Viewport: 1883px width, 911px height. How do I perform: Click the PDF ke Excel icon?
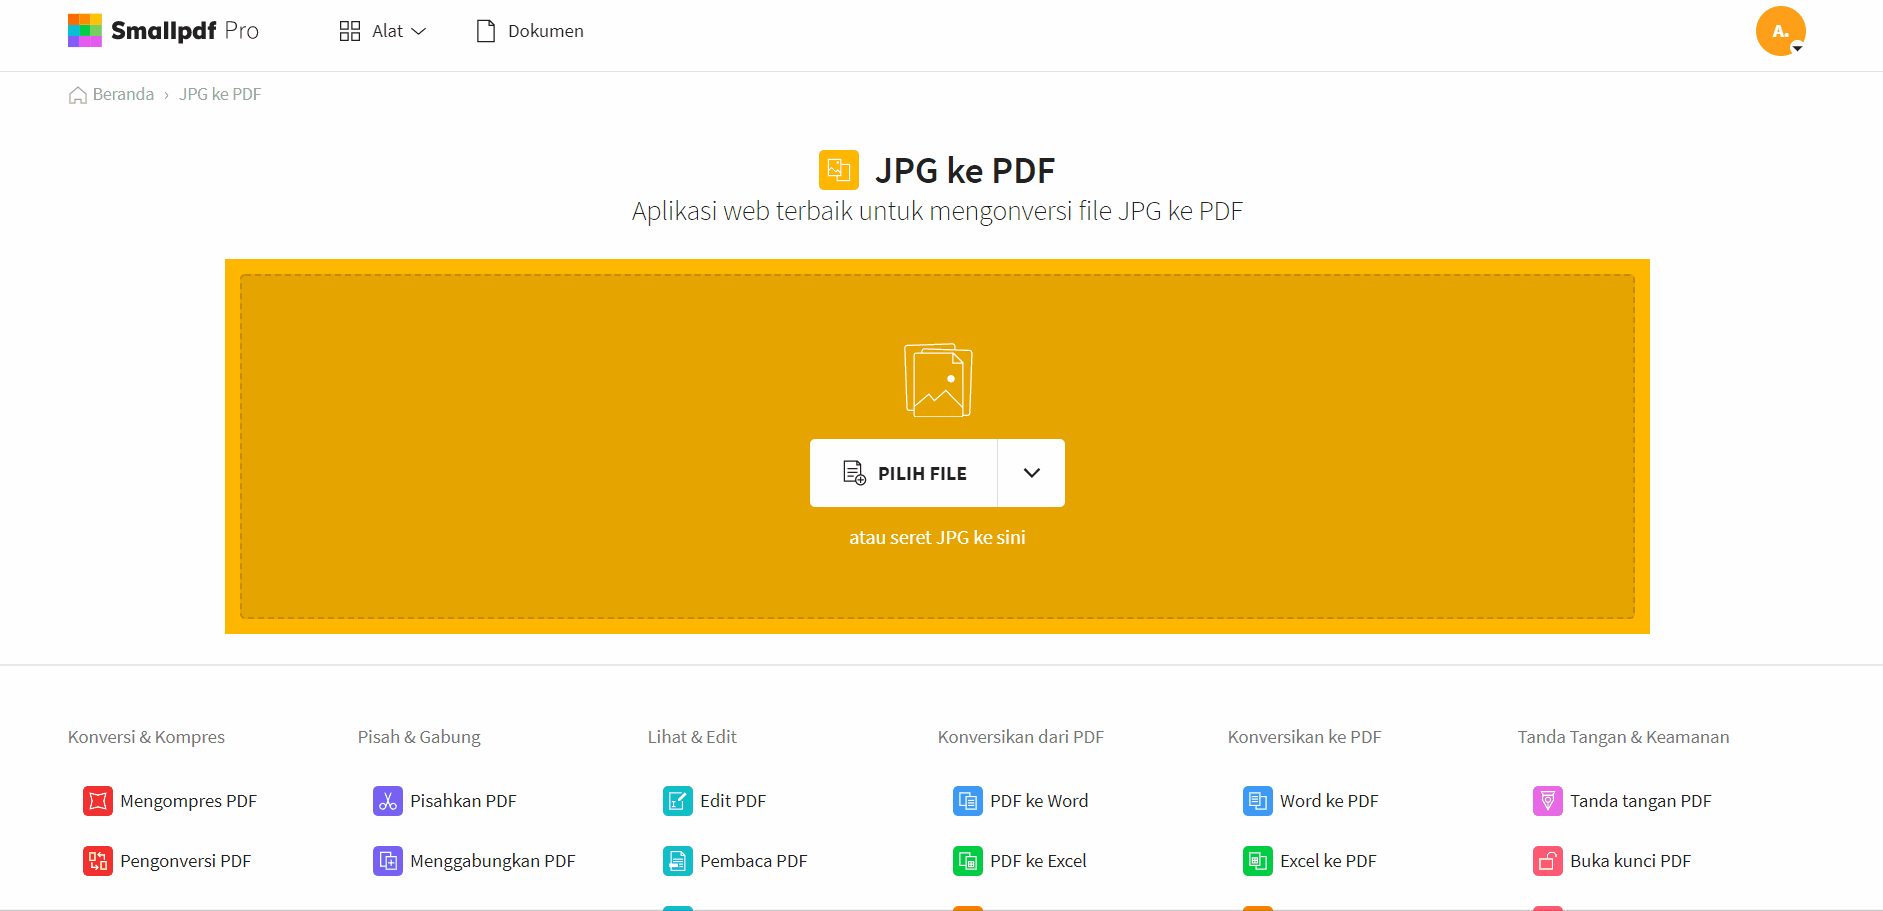click(x=968, y=861)
